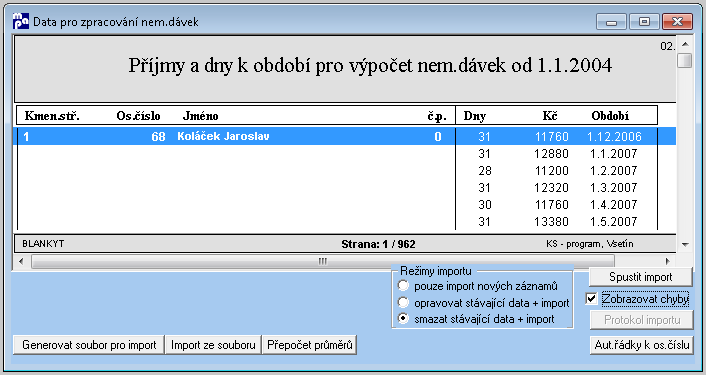Click the amount '11200'
Viewport: 706px width, 375px height.
coord(551,171)
